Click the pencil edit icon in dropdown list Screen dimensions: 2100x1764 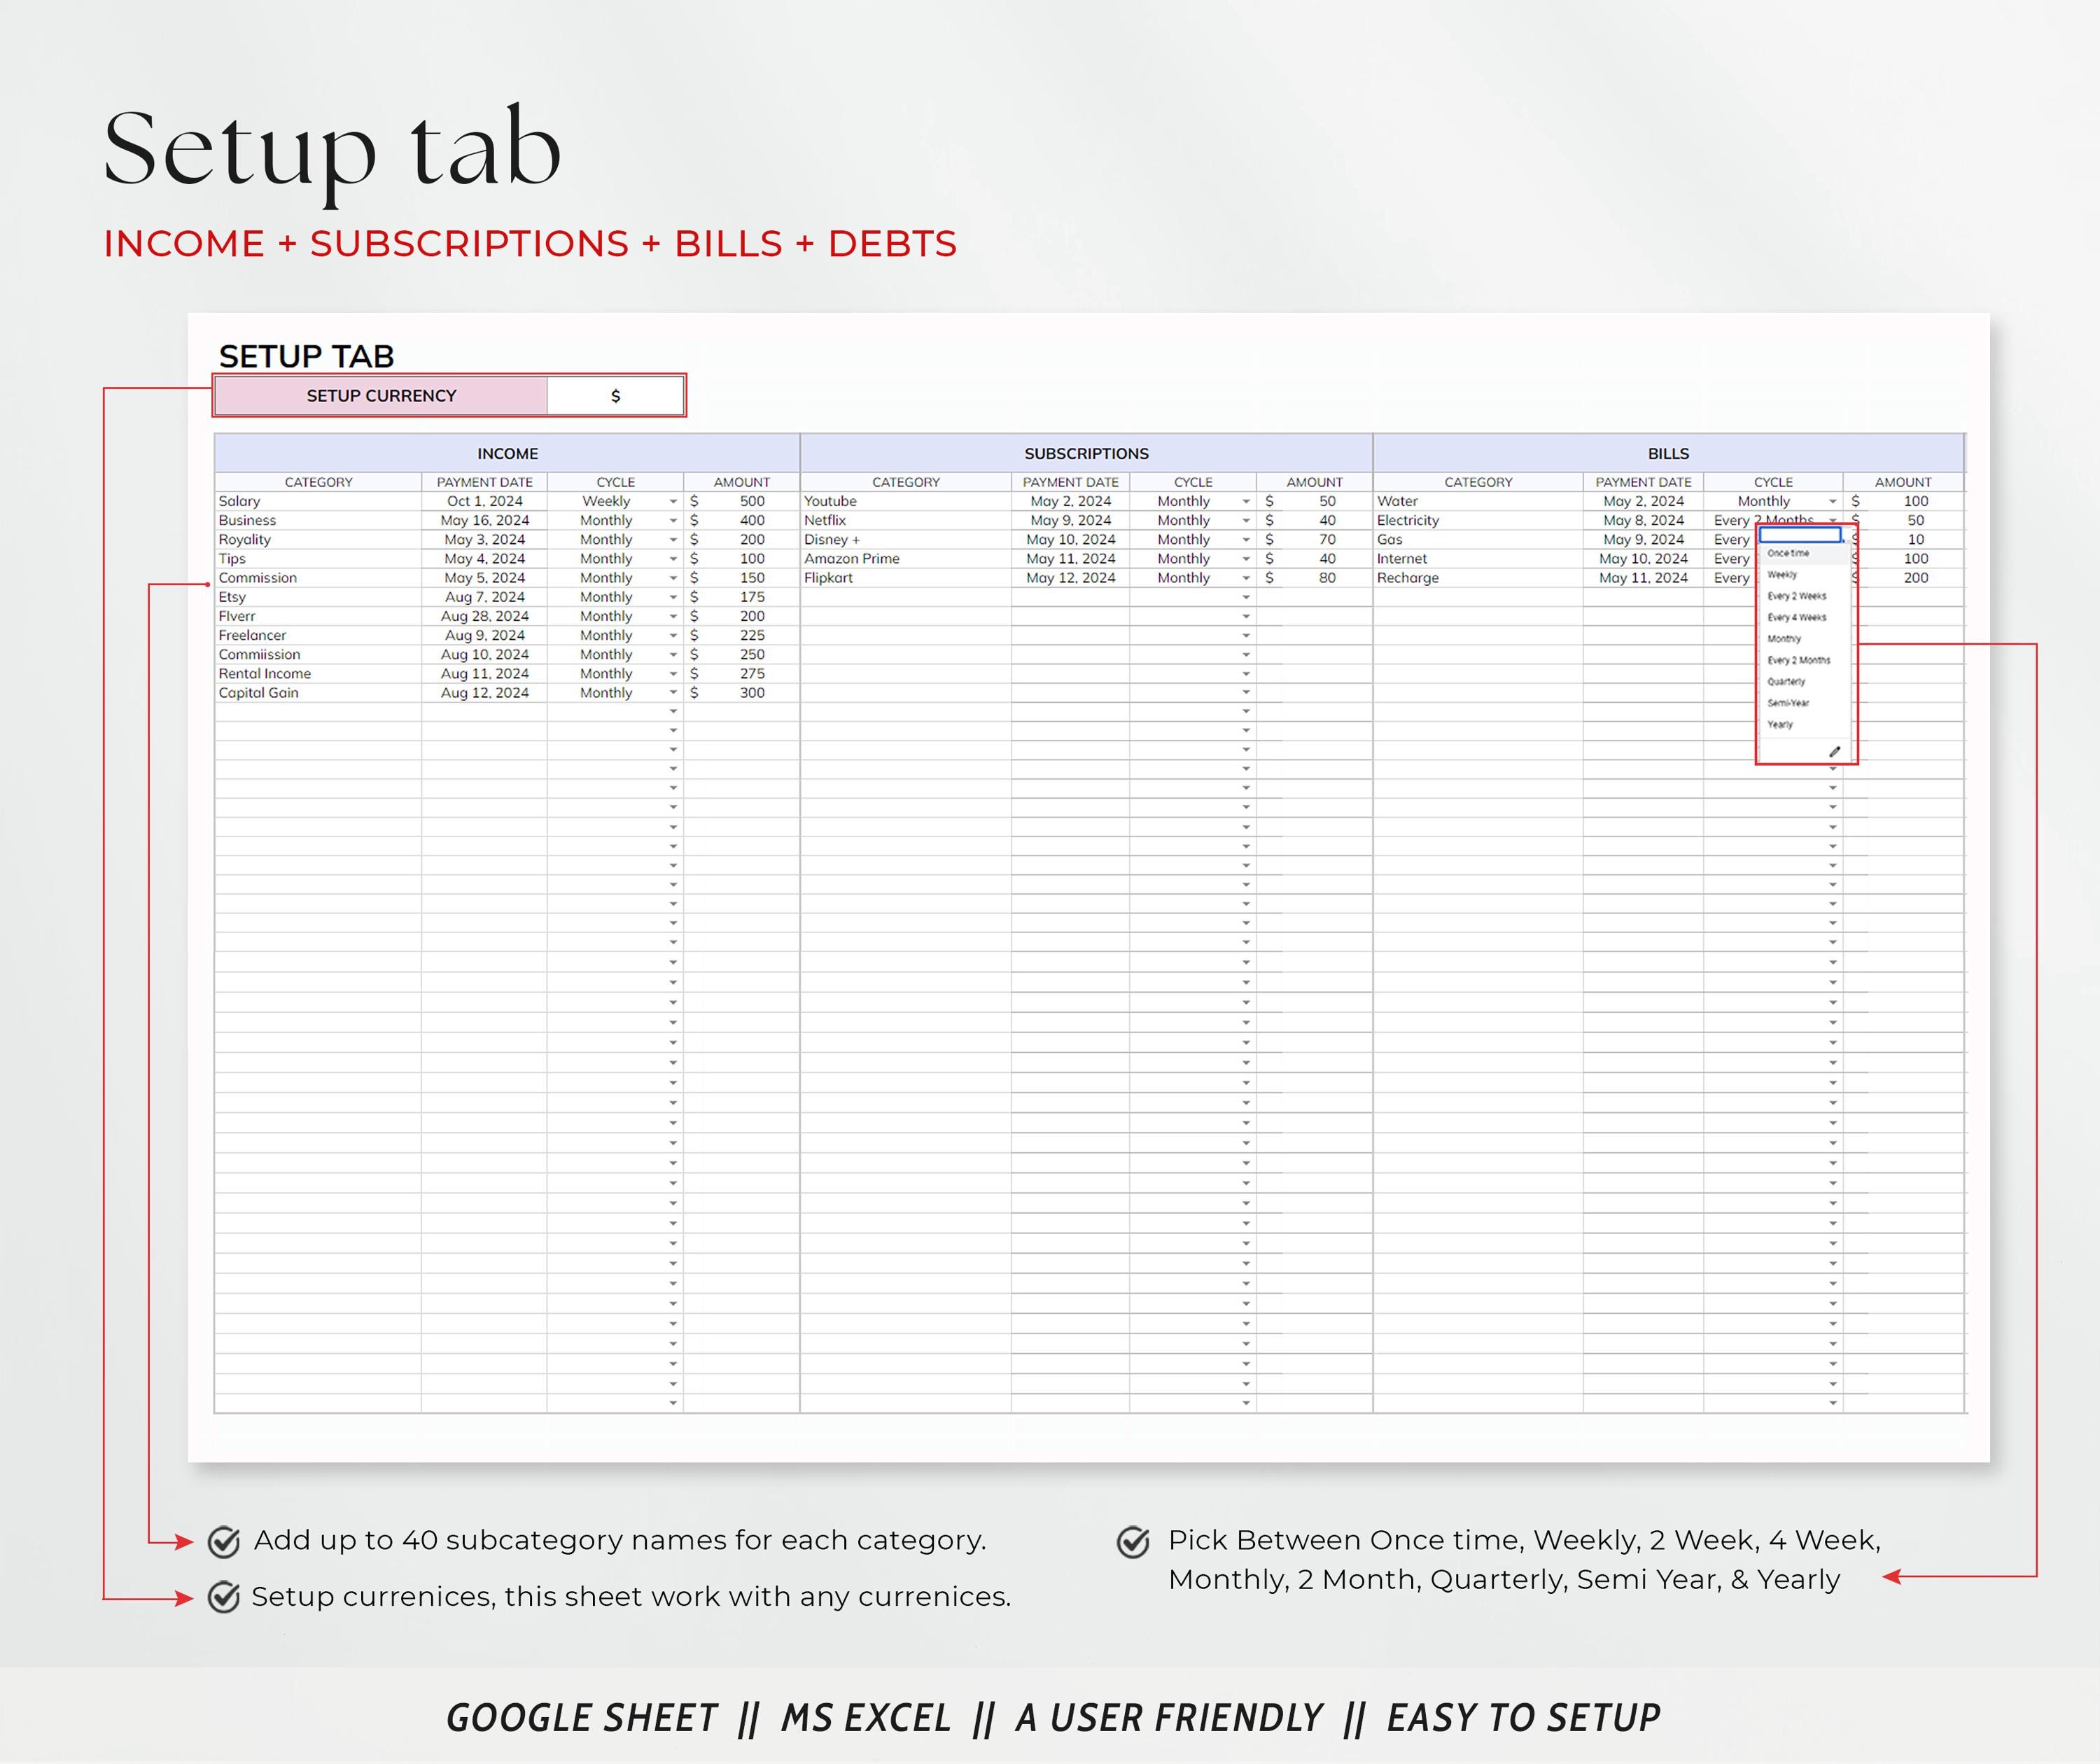coord(1834,752)
